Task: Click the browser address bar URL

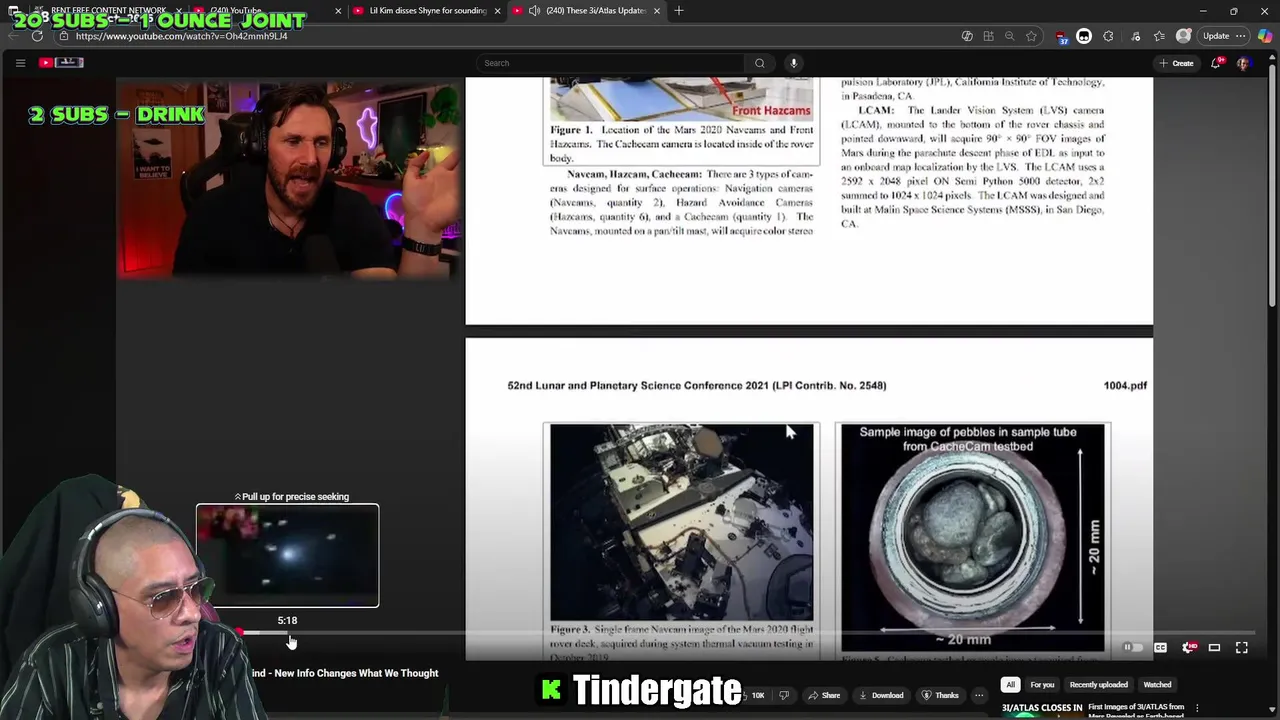Action: (181, 36)
